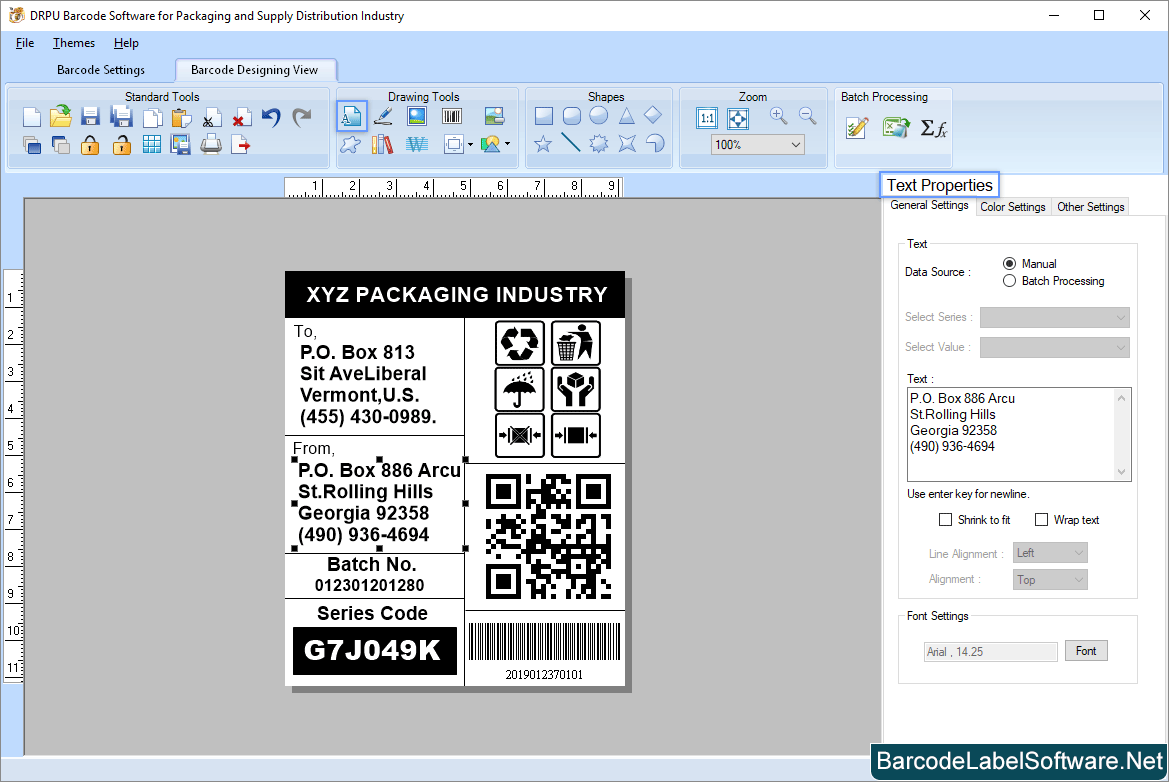
Task: Draw a diamond shape
Action: click(x=653, y=115)
